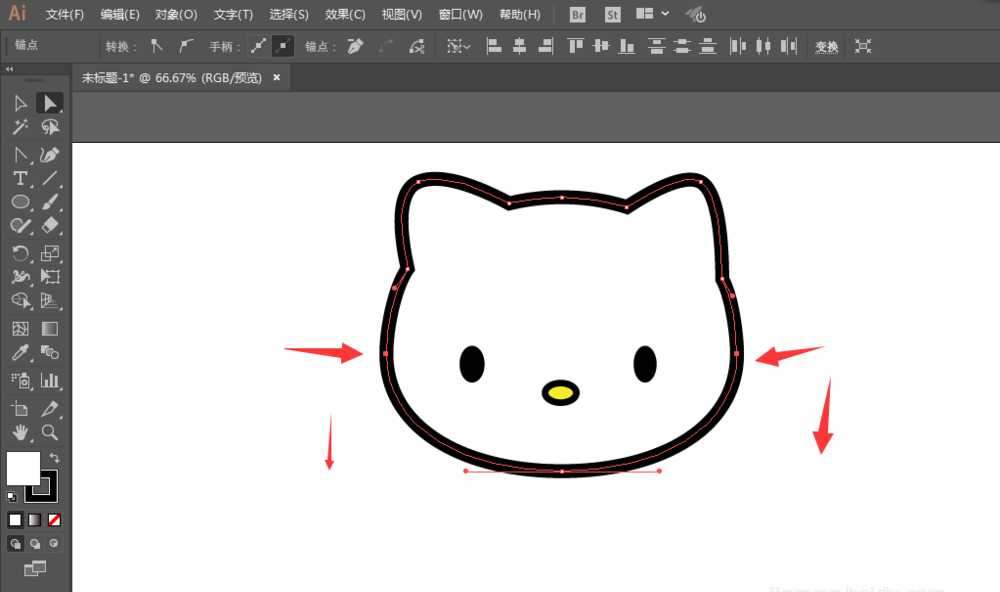Open the align-to options dropdown

pos(458,46)
